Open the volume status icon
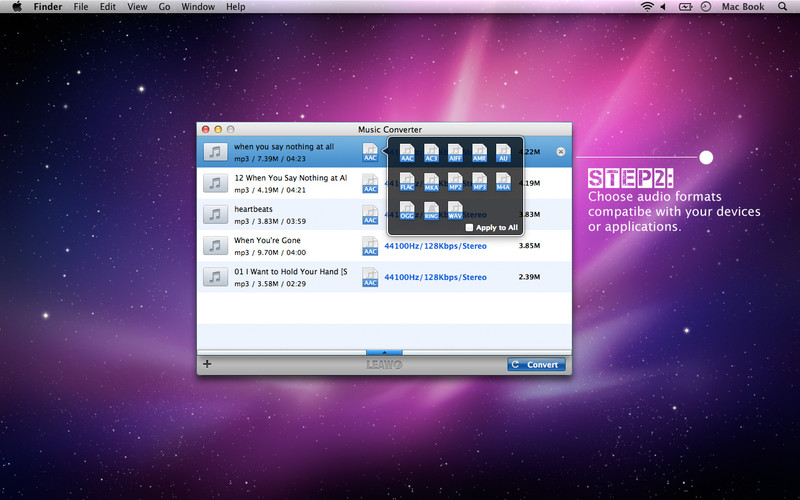Screen dimensions: 800x500 tap(663, 7)
